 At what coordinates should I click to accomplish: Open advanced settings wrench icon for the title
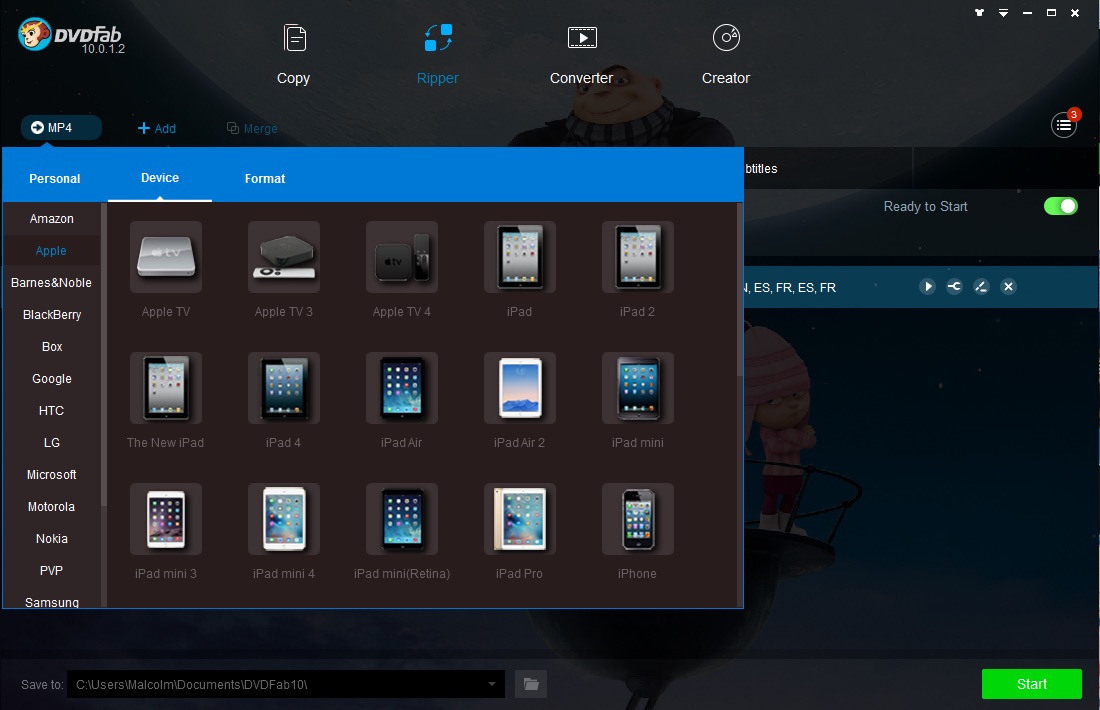[954, 286]
